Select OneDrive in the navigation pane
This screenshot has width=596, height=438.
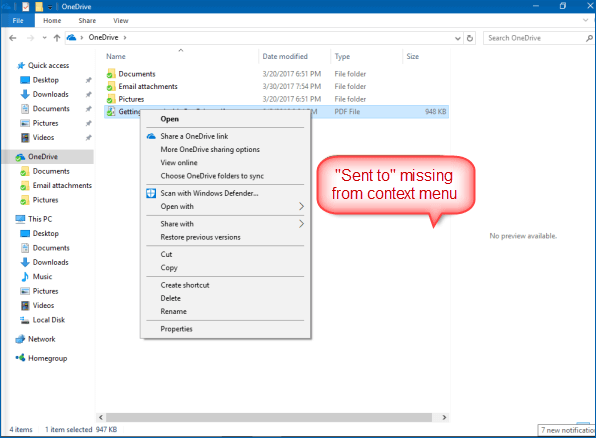43,157
